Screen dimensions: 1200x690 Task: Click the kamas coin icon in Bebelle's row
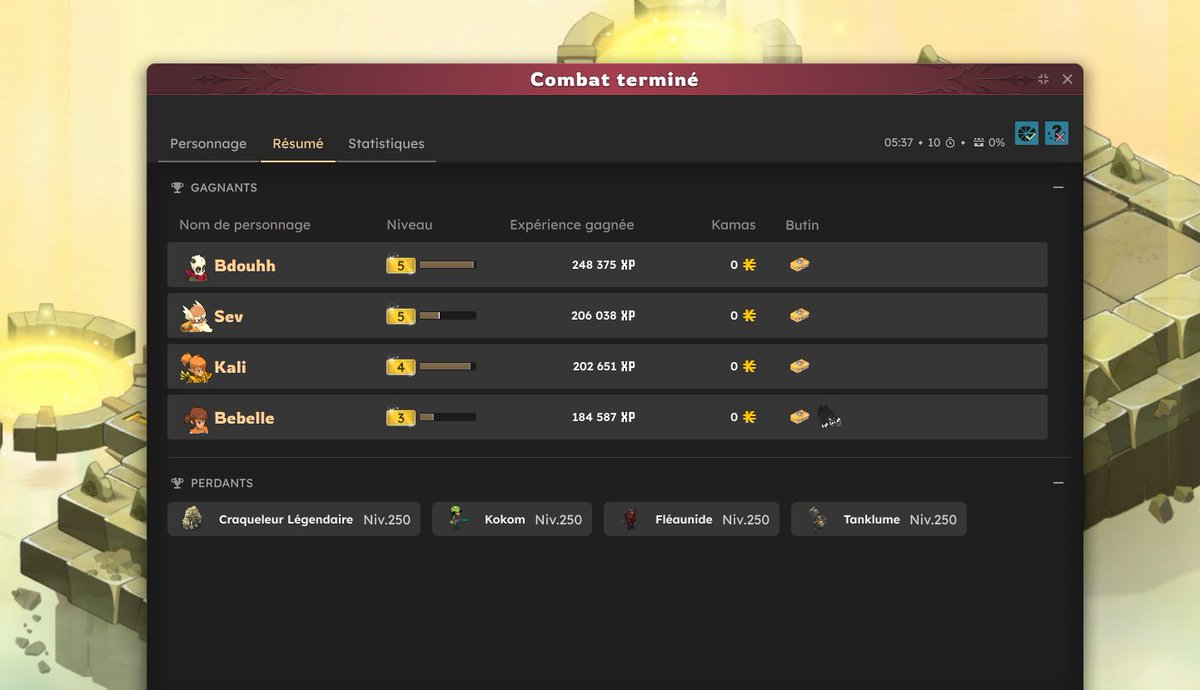pos(749,417)
